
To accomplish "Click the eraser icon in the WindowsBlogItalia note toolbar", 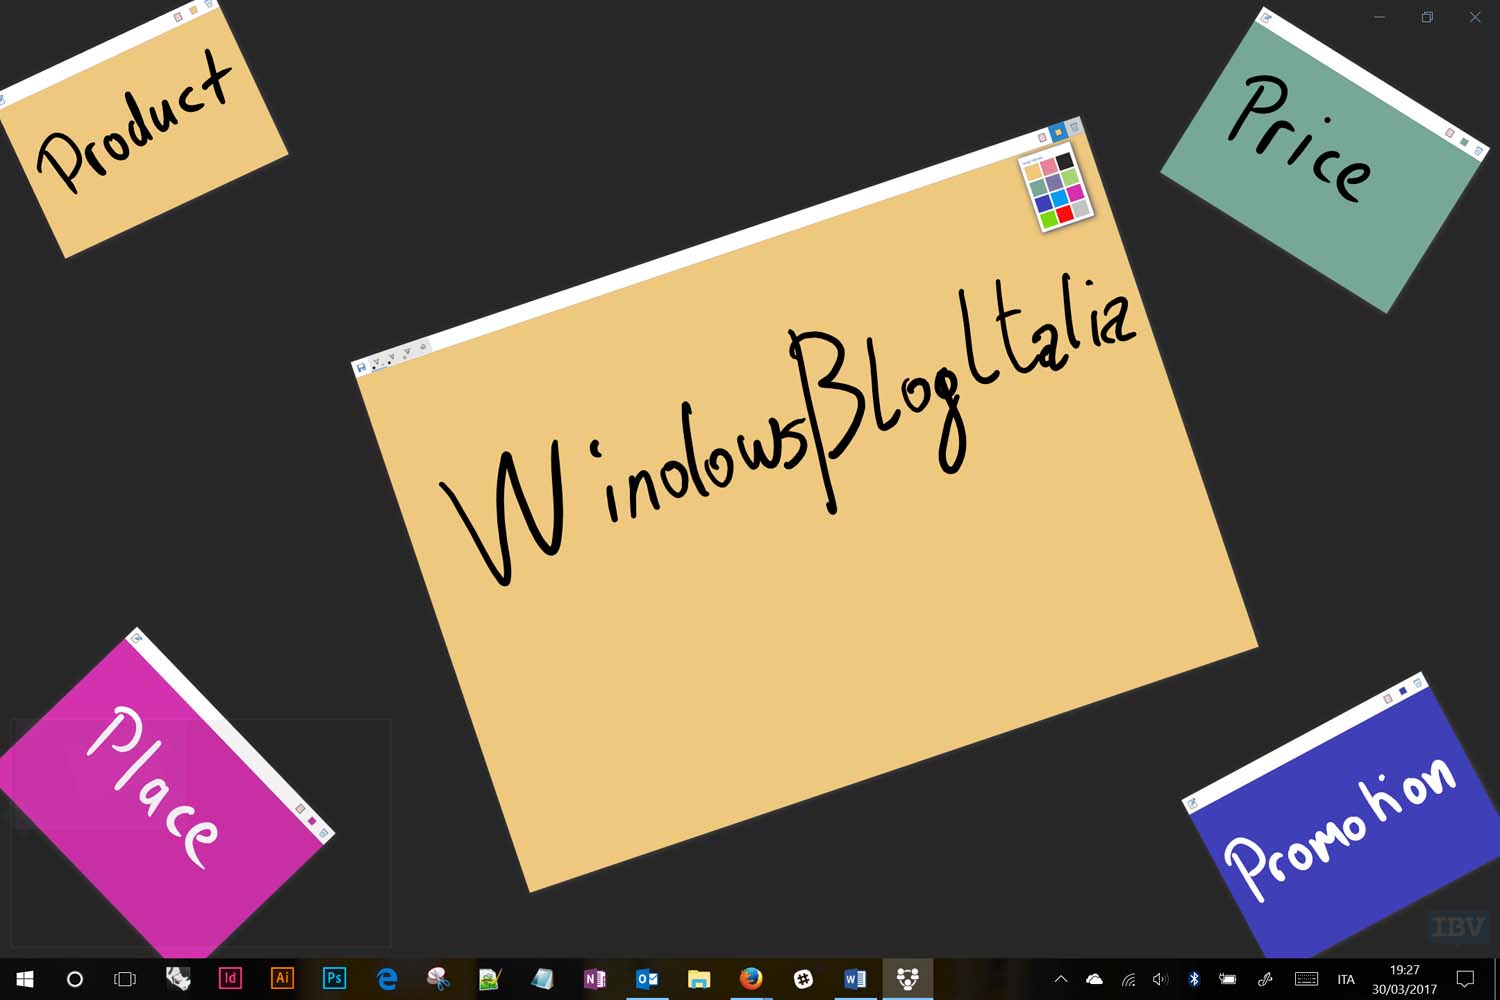I will pos(423,347).
